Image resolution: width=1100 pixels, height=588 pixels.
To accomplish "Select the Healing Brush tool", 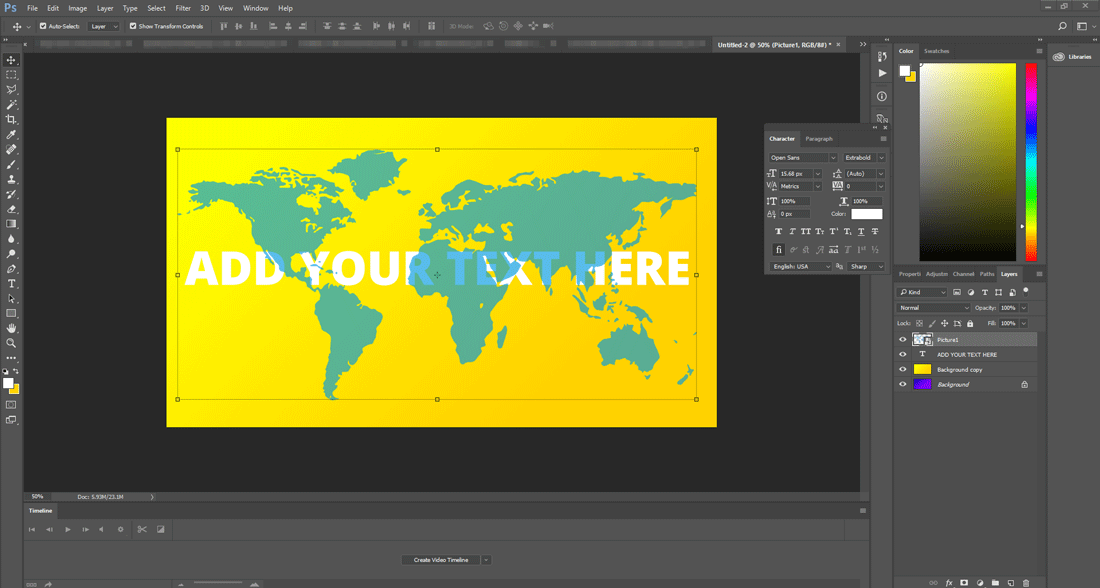I will [11, 149].
